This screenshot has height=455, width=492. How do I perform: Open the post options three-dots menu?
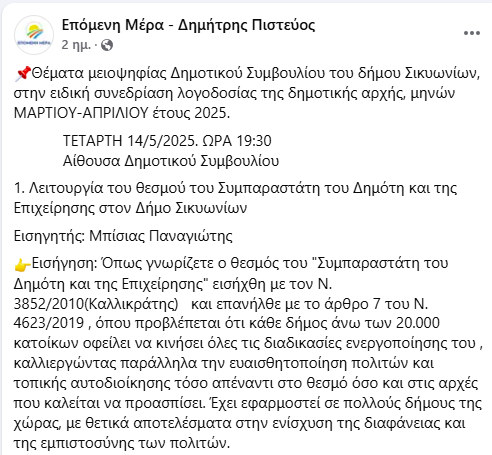click(x=472, y=33)
